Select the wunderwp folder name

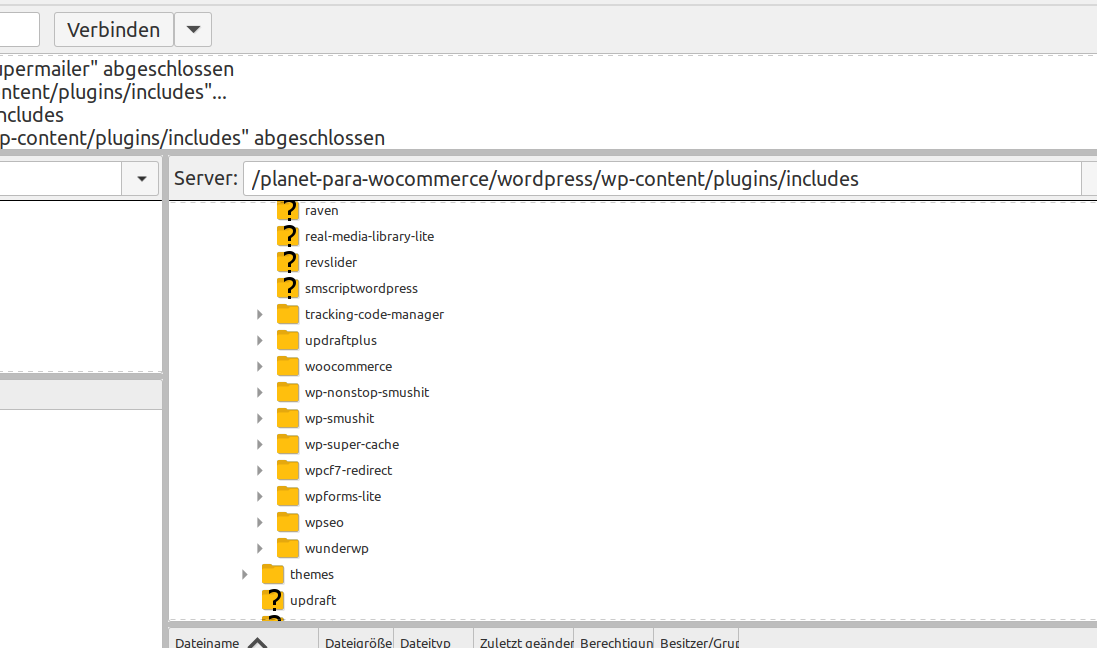(x=337, y=549)
